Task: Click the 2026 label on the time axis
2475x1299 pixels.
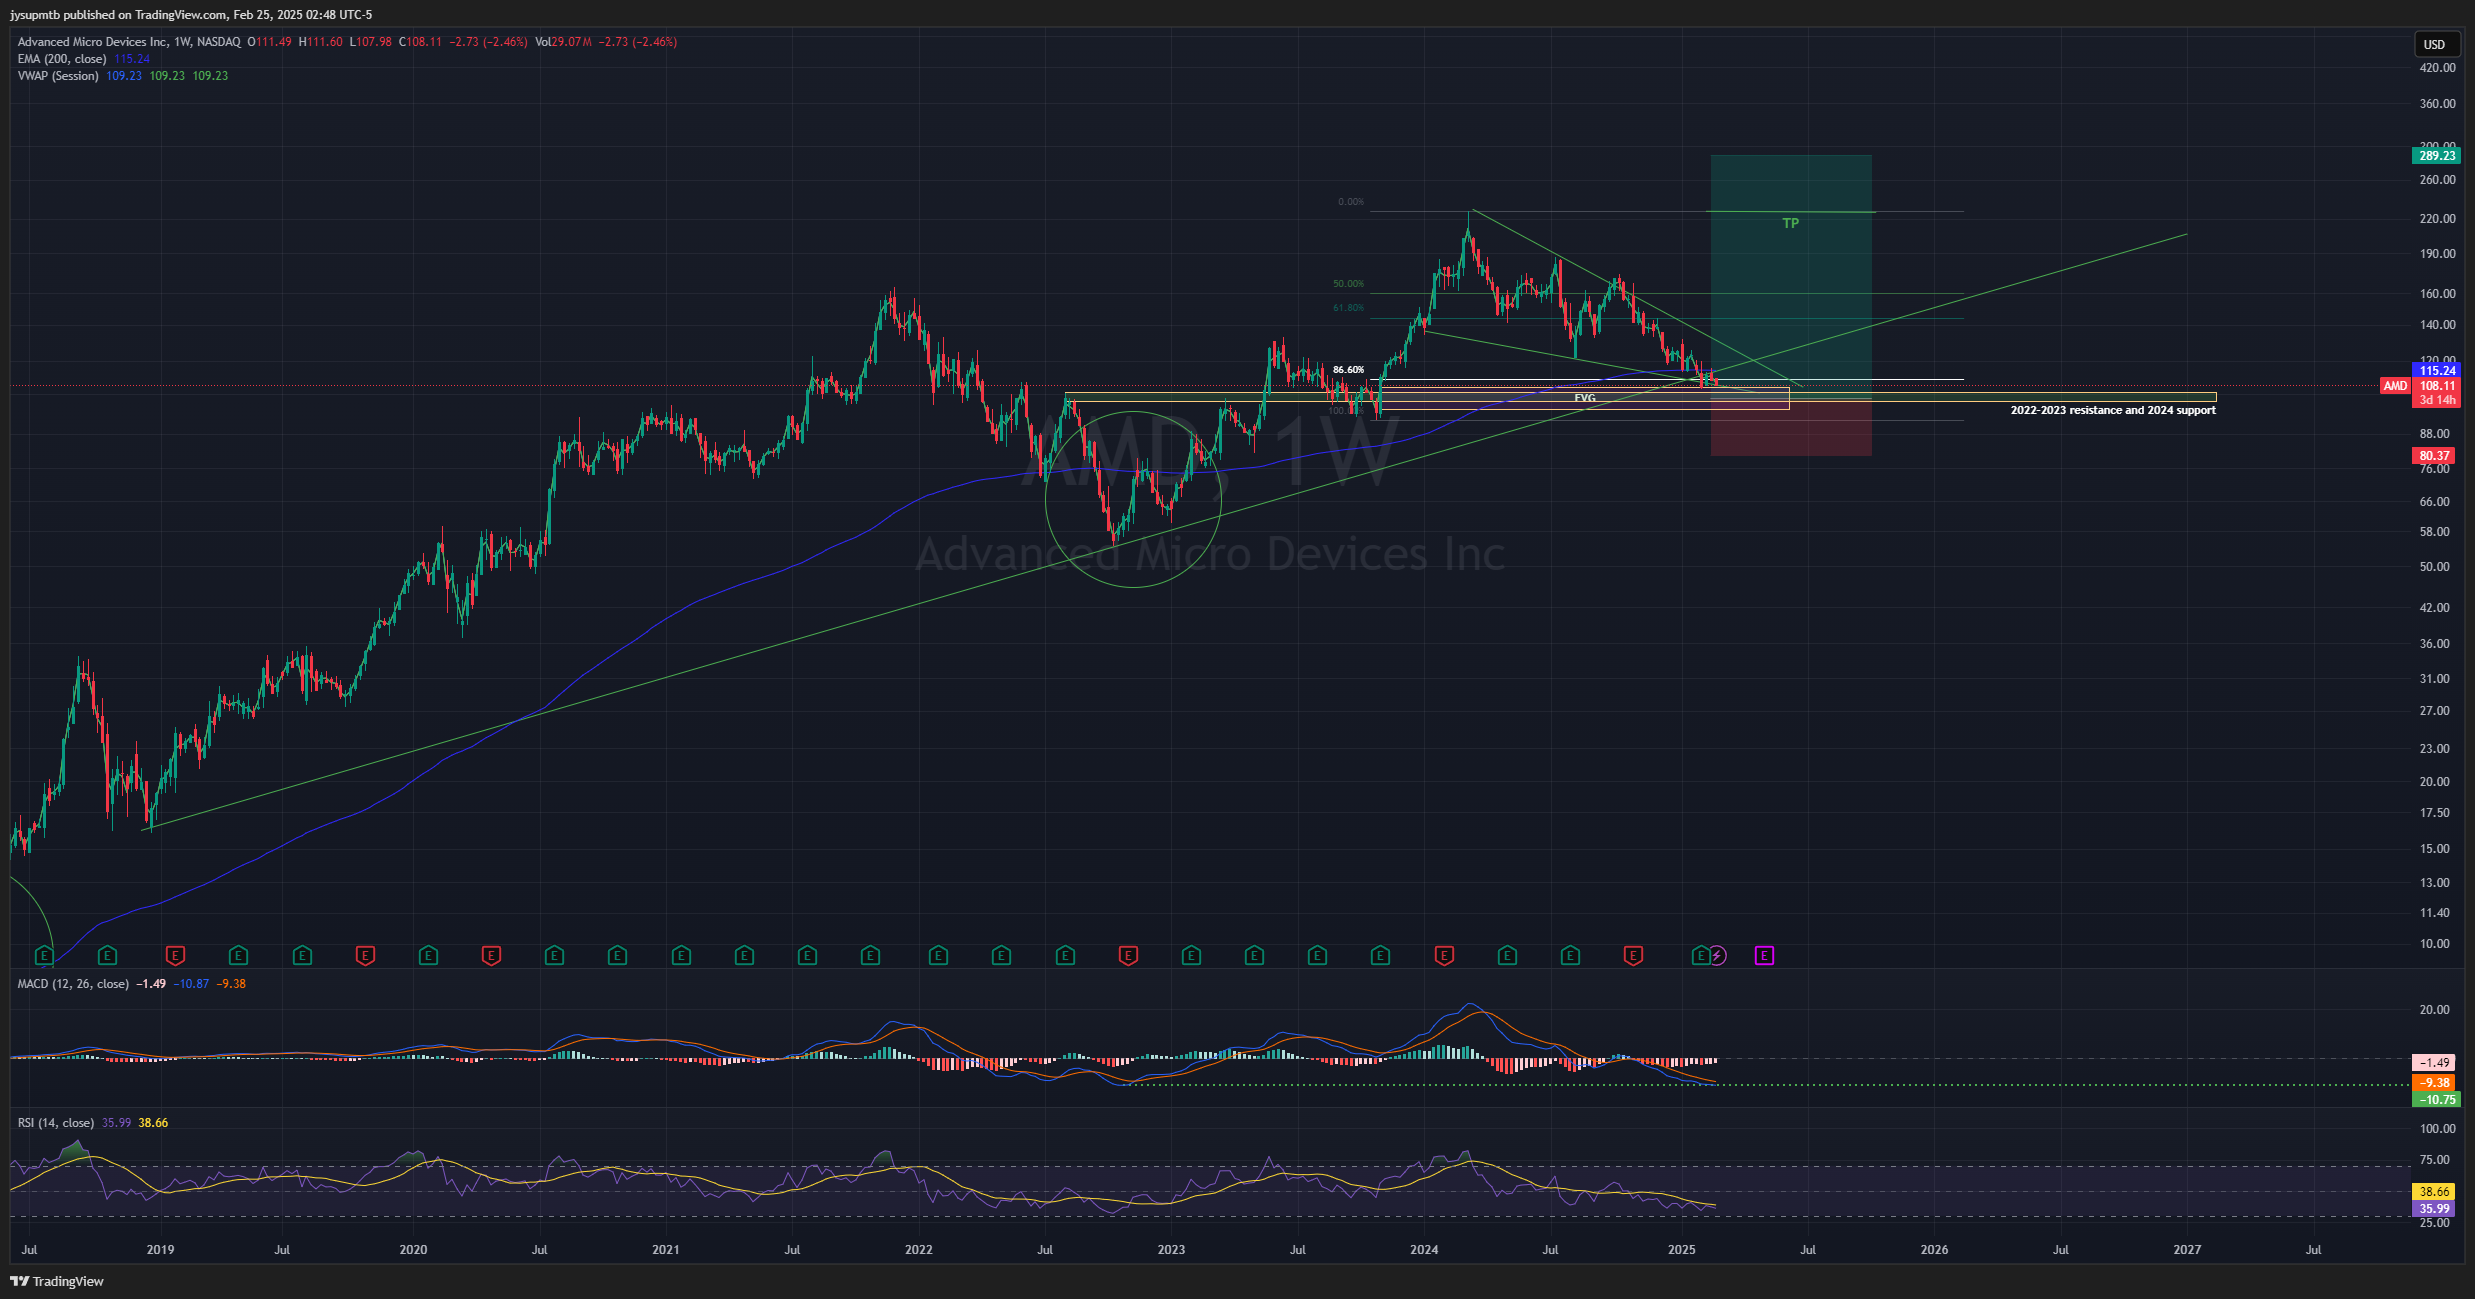Action: pyautogui.click(x=1934, y=1250)
